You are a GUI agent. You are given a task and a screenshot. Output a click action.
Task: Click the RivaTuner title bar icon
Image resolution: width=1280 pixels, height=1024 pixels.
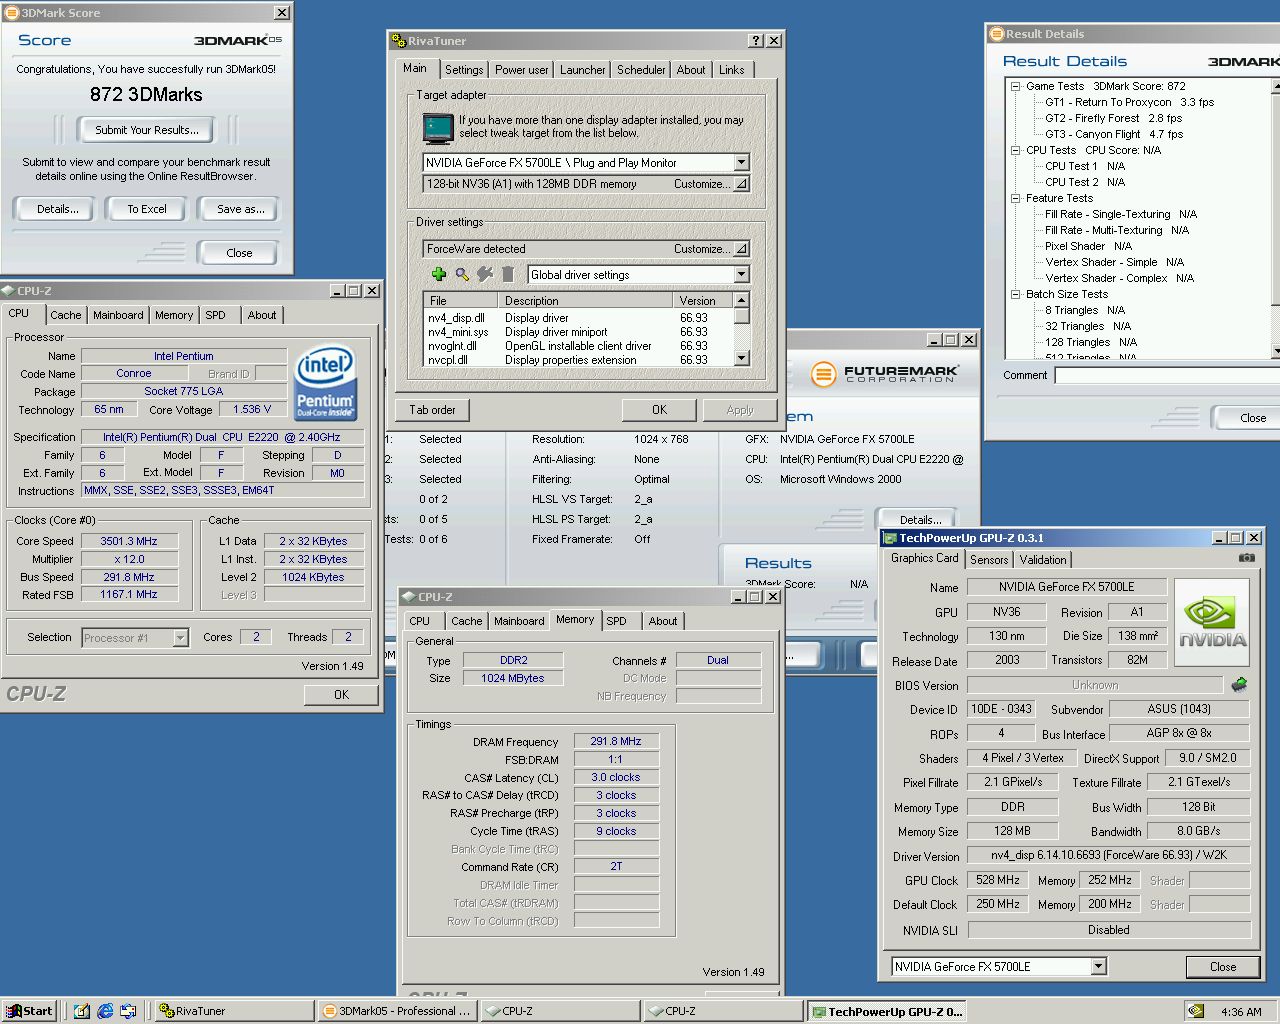coord(398,41)
